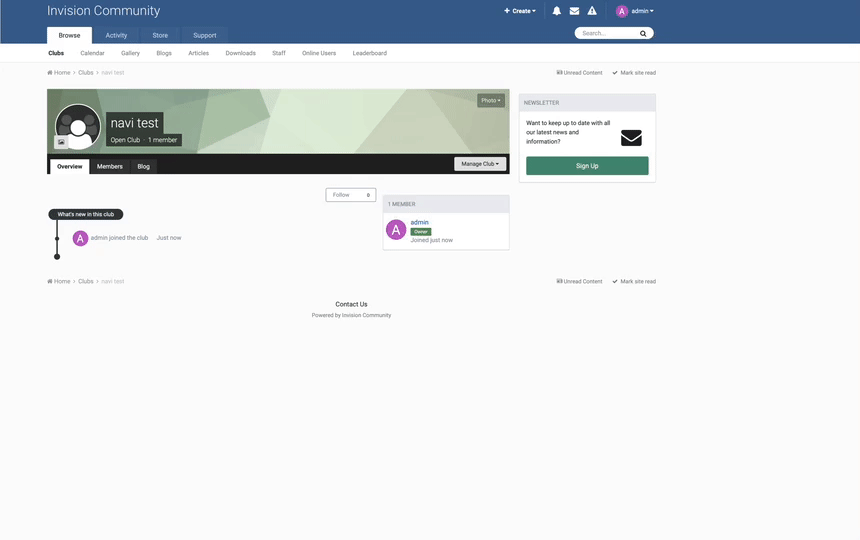Click bottom Mark site read link
Image resolution: width=860 pixels, height=540 pixels.
pyautogui.click(x=634, y=281)
